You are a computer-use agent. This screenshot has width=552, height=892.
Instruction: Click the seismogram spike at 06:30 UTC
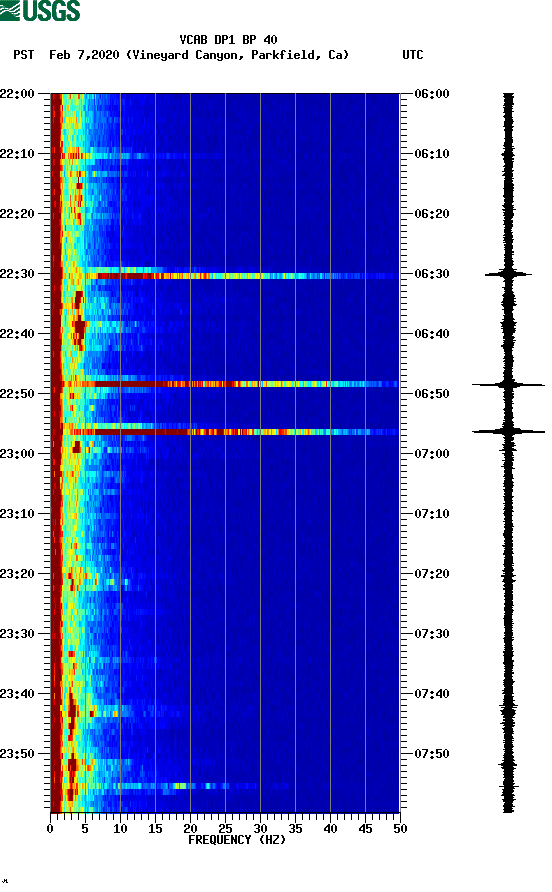(508, 274)
